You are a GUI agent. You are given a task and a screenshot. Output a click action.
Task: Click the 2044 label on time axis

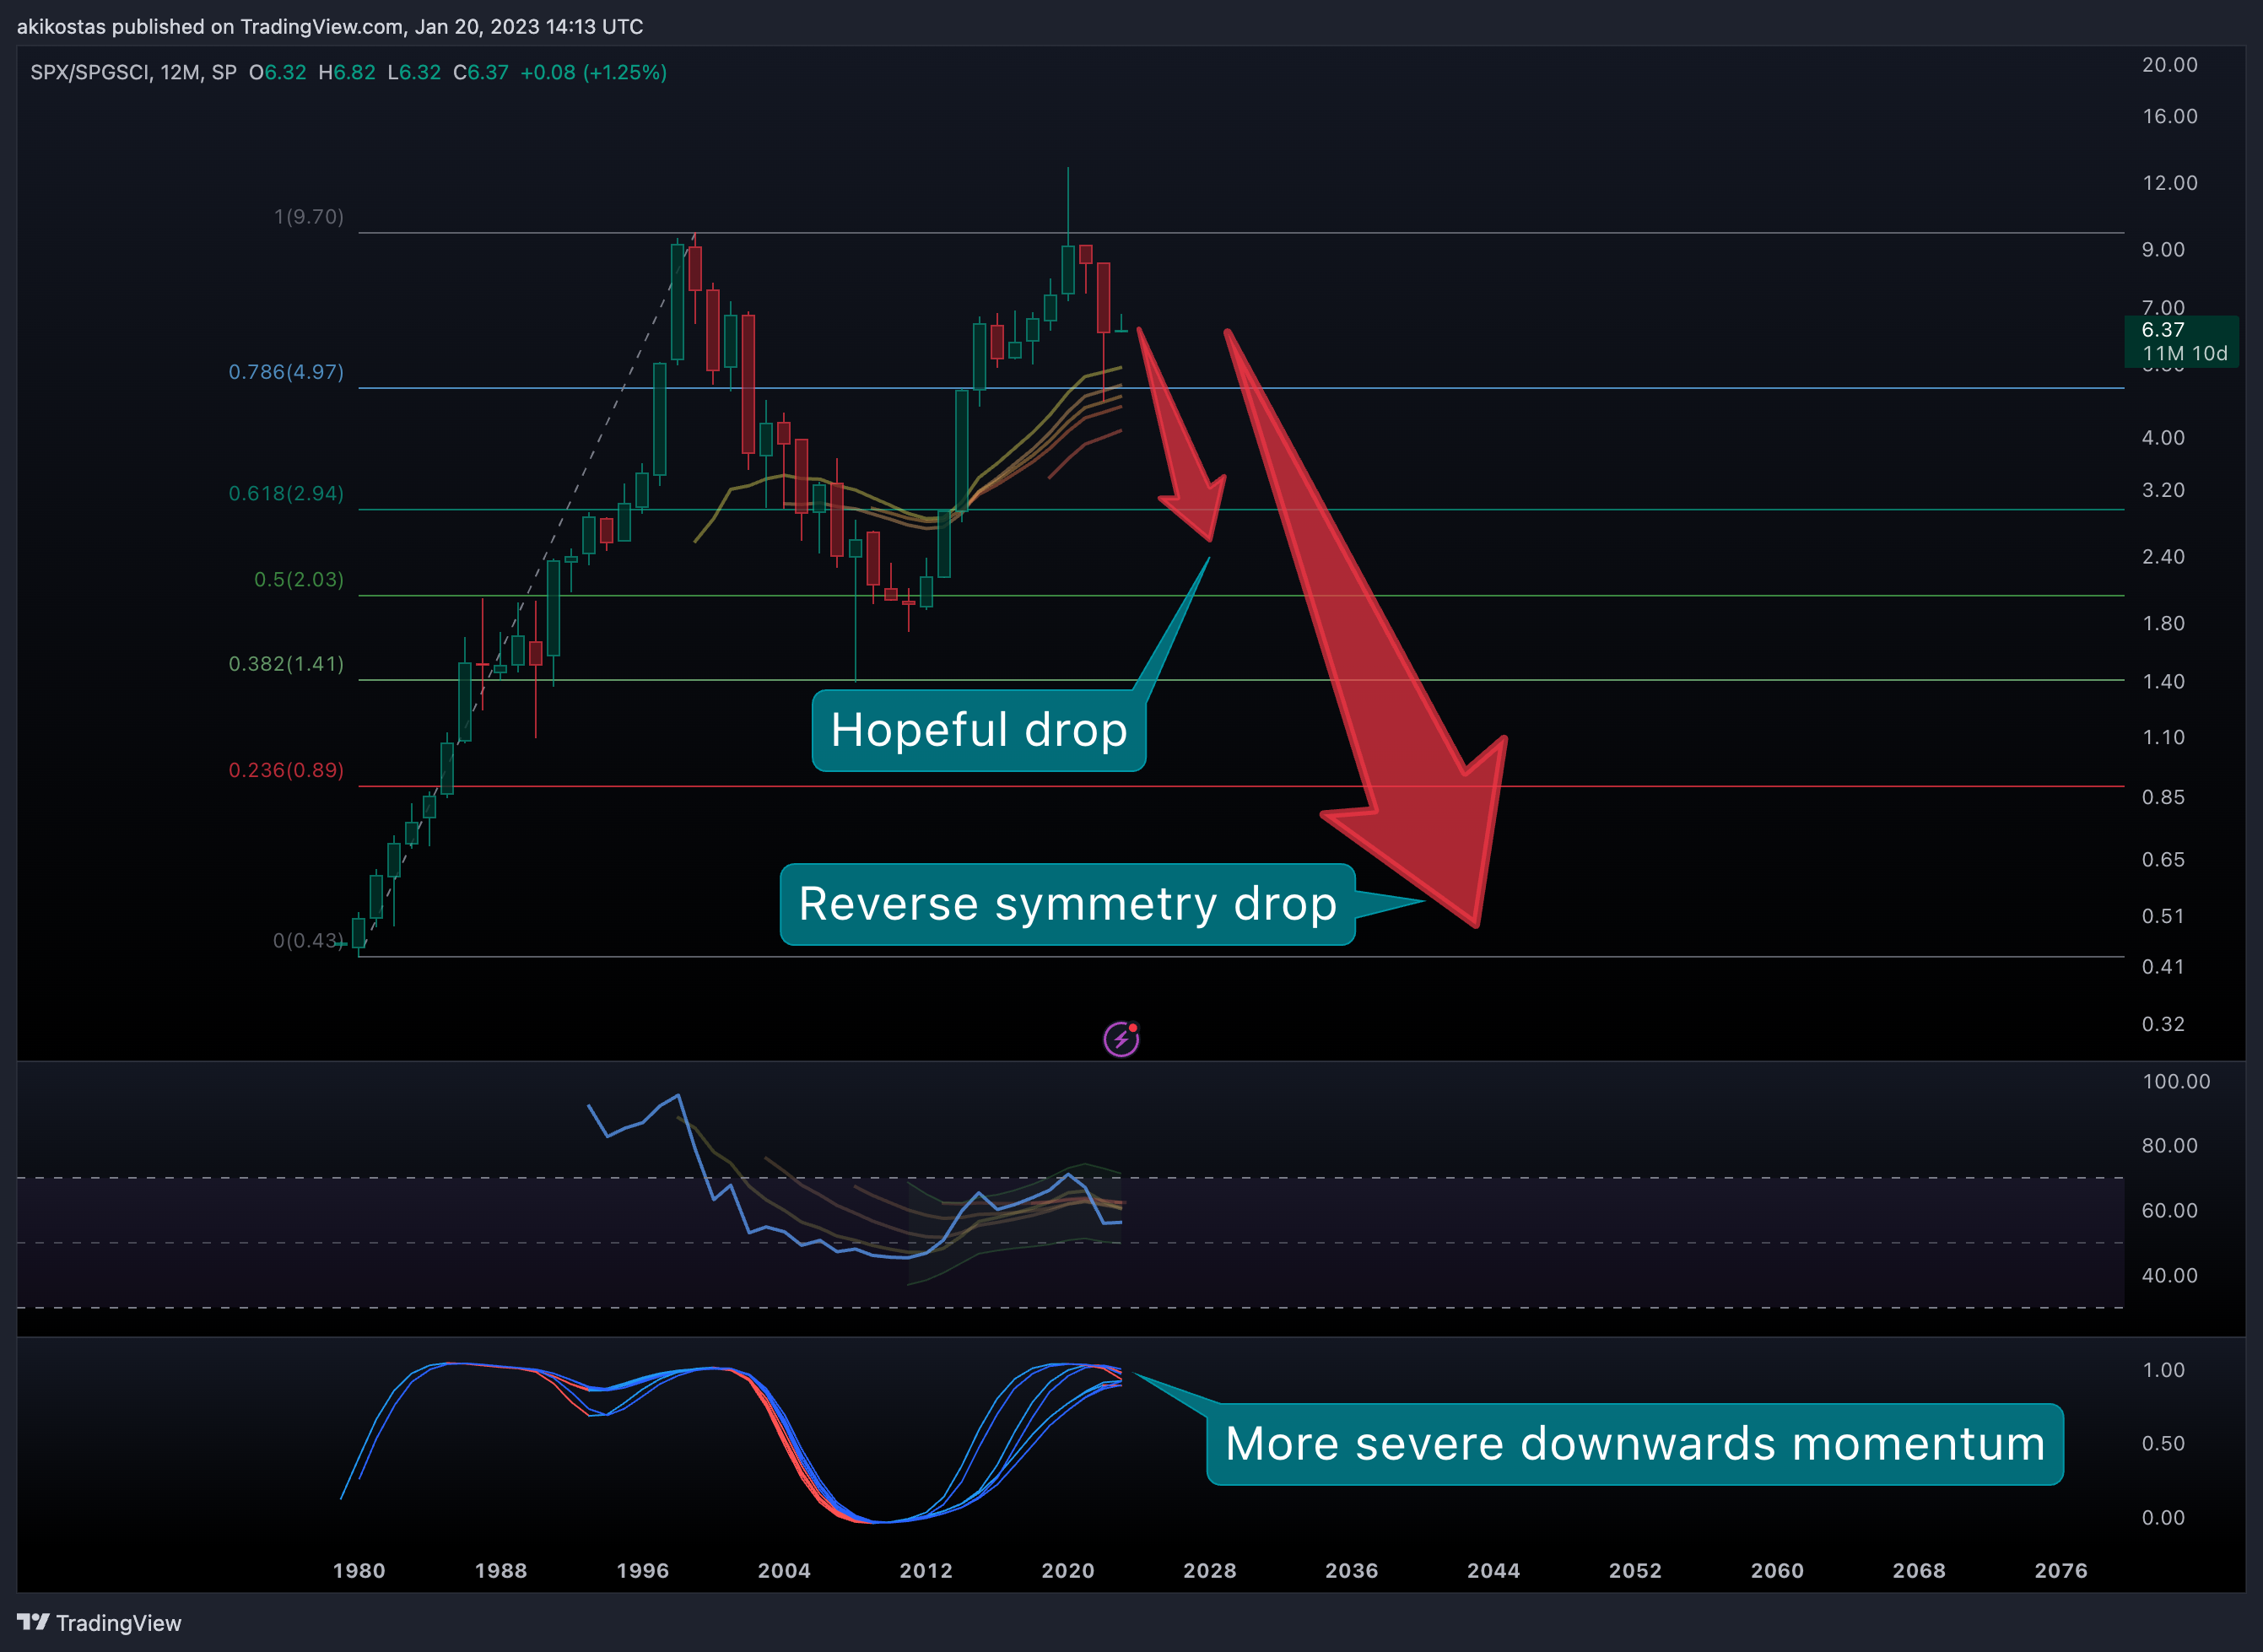[x=1493, y=1570]
